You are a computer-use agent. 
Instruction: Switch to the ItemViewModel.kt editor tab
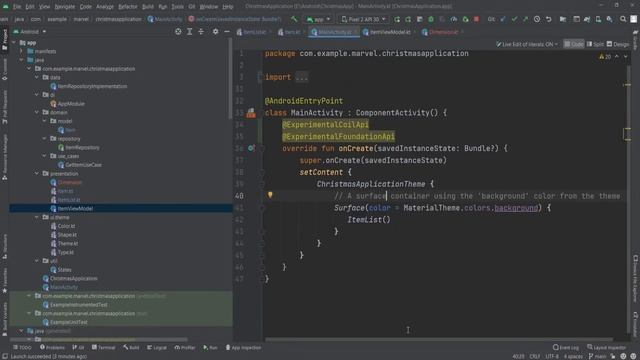pyautogui.click(x=387, y=32)
